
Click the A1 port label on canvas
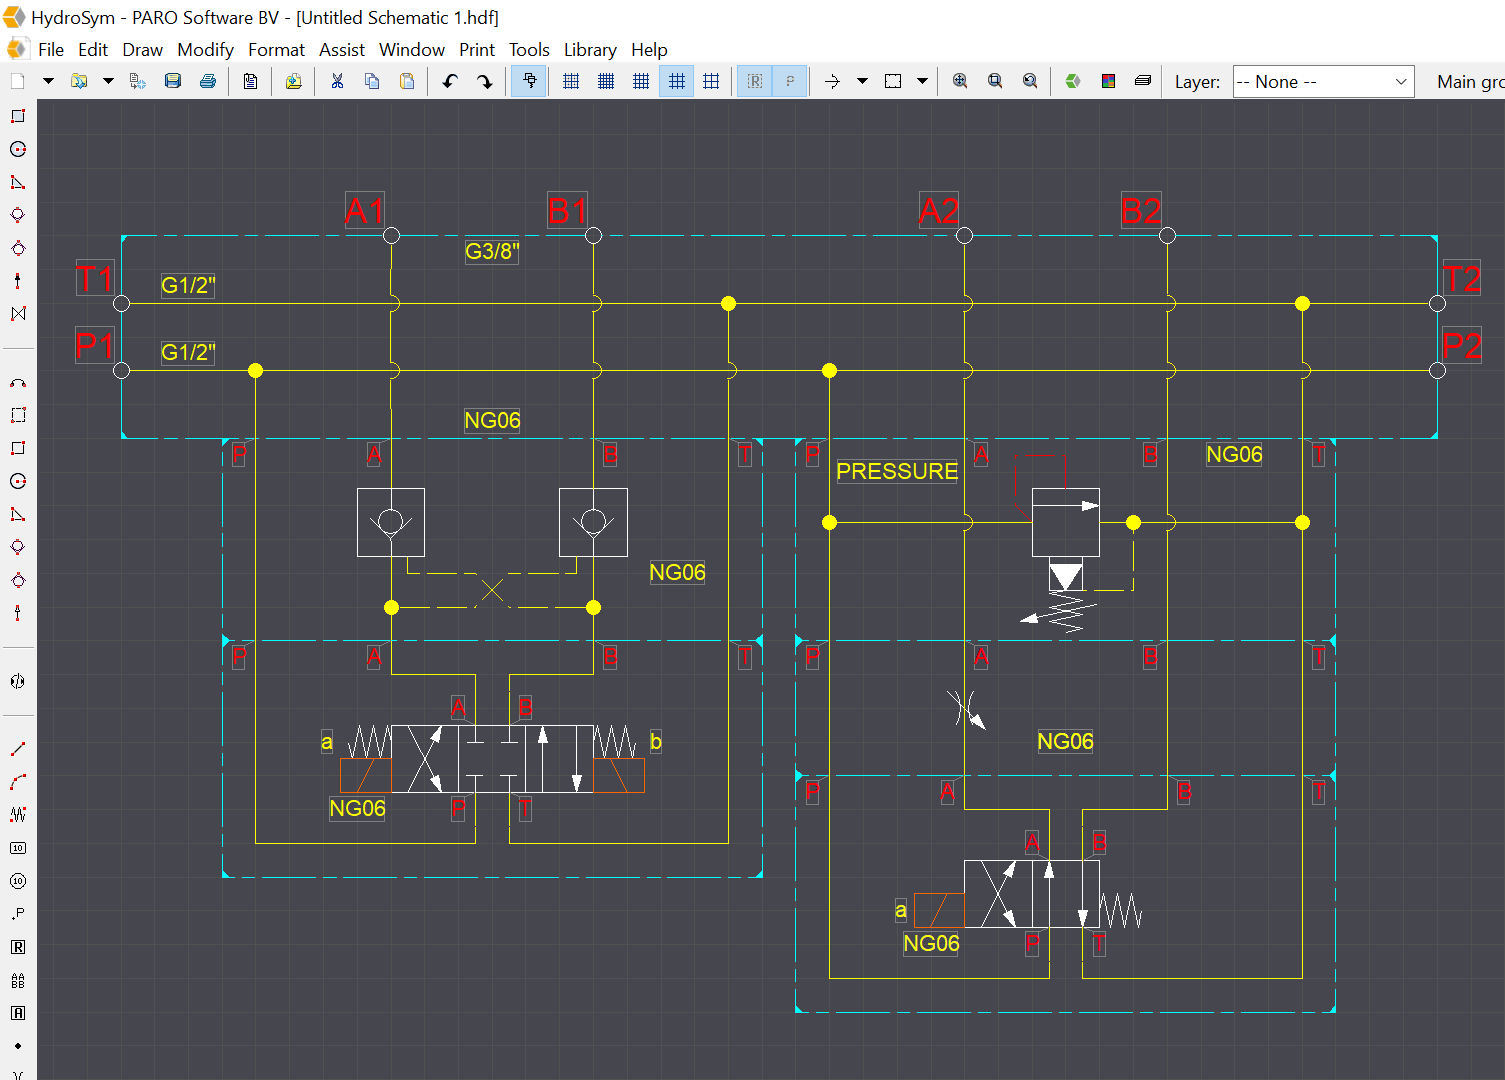pos(364,211)
